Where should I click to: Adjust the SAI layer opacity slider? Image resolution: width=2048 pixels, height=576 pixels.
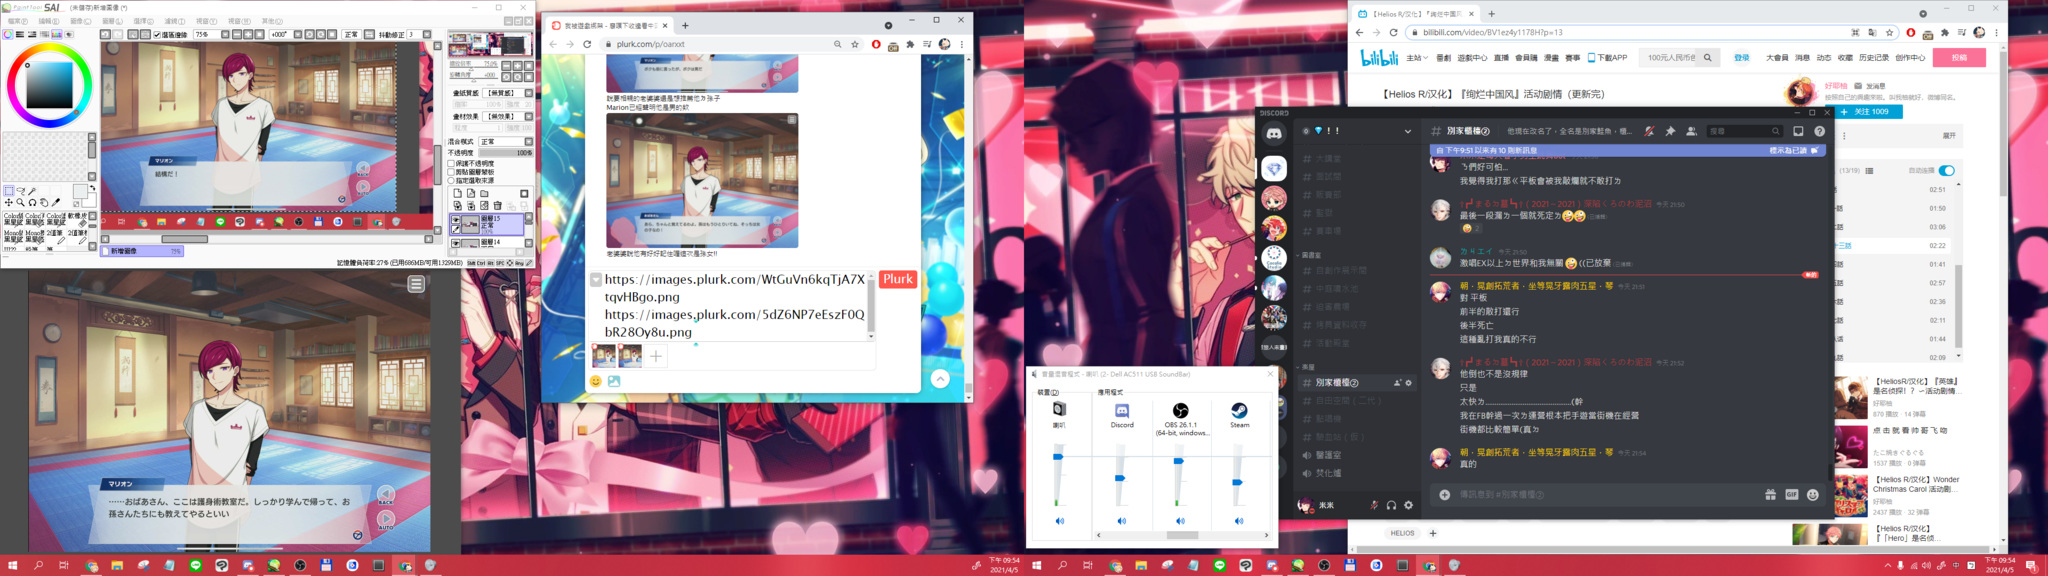pyautogui.click(x=506, y=153)
